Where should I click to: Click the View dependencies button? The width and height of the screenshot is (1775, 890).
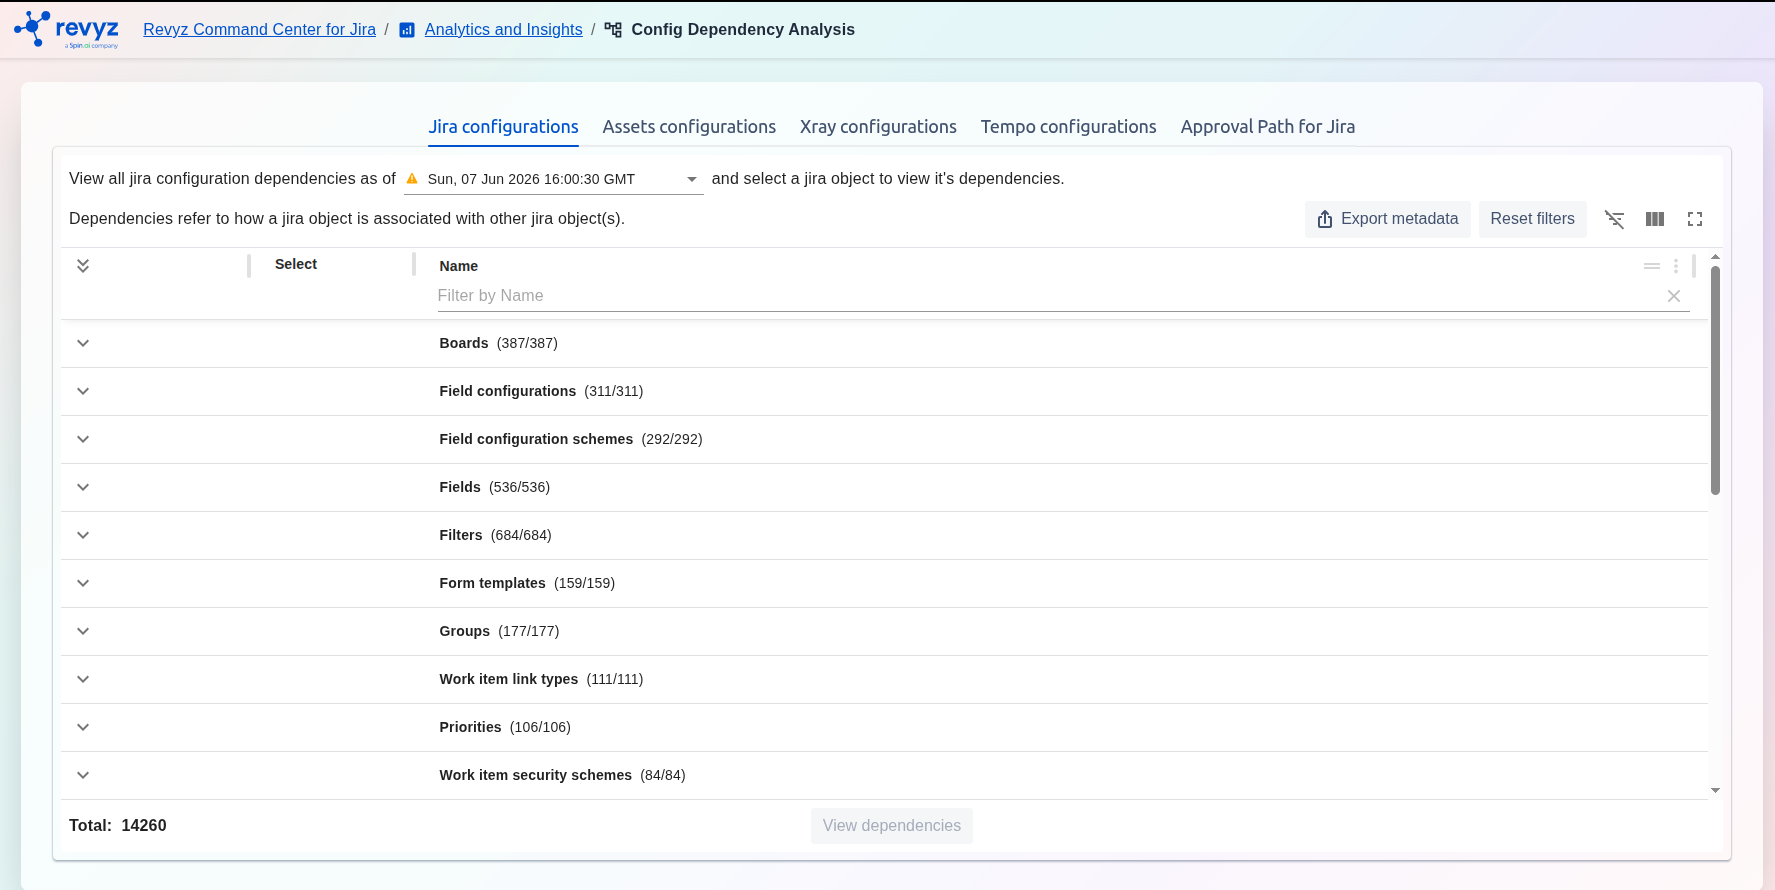(x=892, y=826)
